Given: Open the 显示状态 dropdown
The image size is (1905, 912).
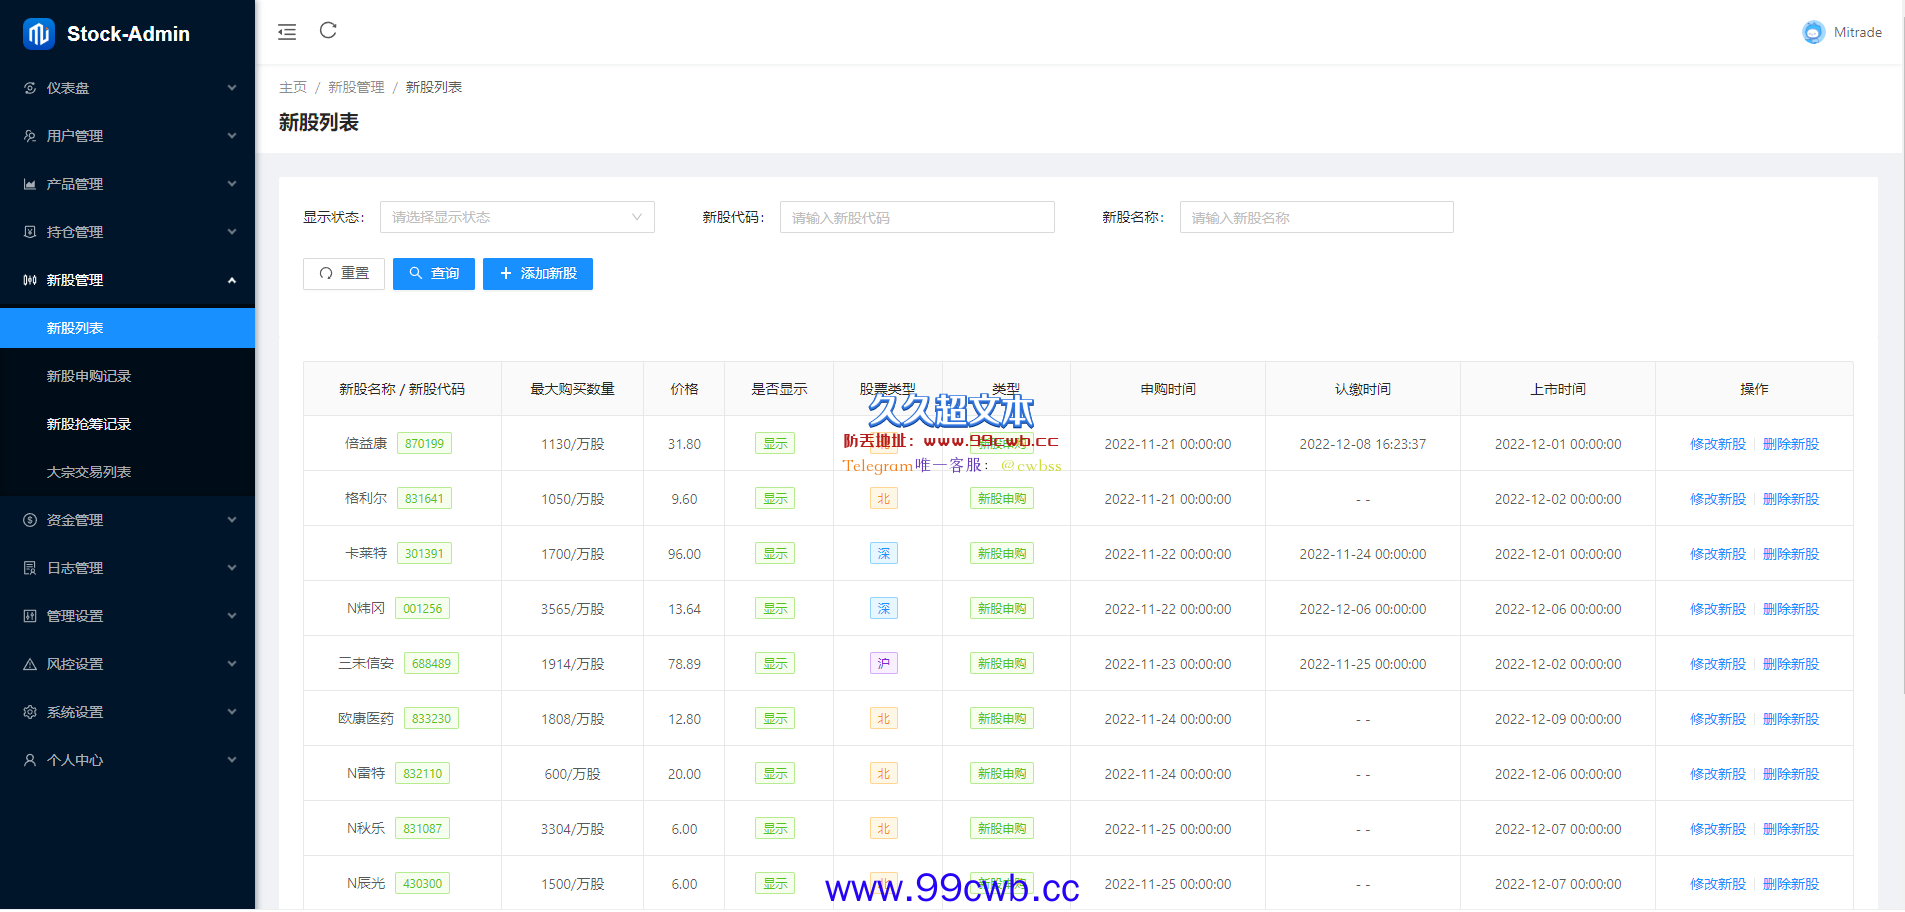Looking at the screenshot, I should click(x=517, y=217).
